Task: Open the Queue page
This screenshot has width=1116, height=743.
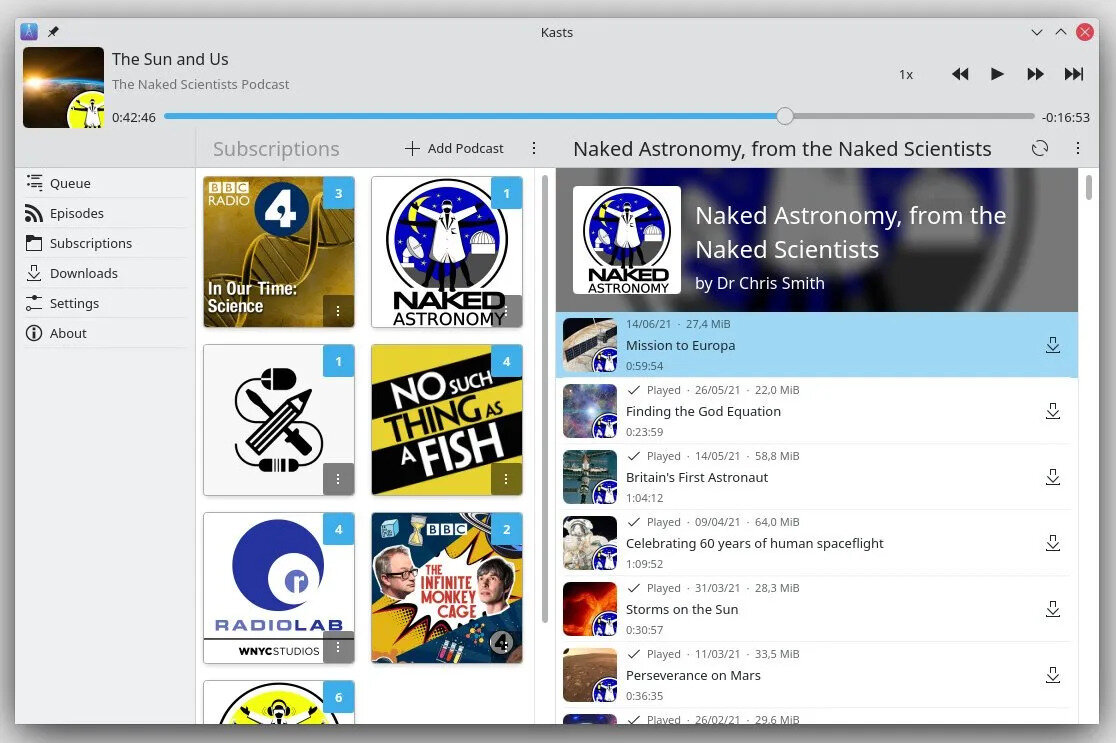Action: click(105, 183)
